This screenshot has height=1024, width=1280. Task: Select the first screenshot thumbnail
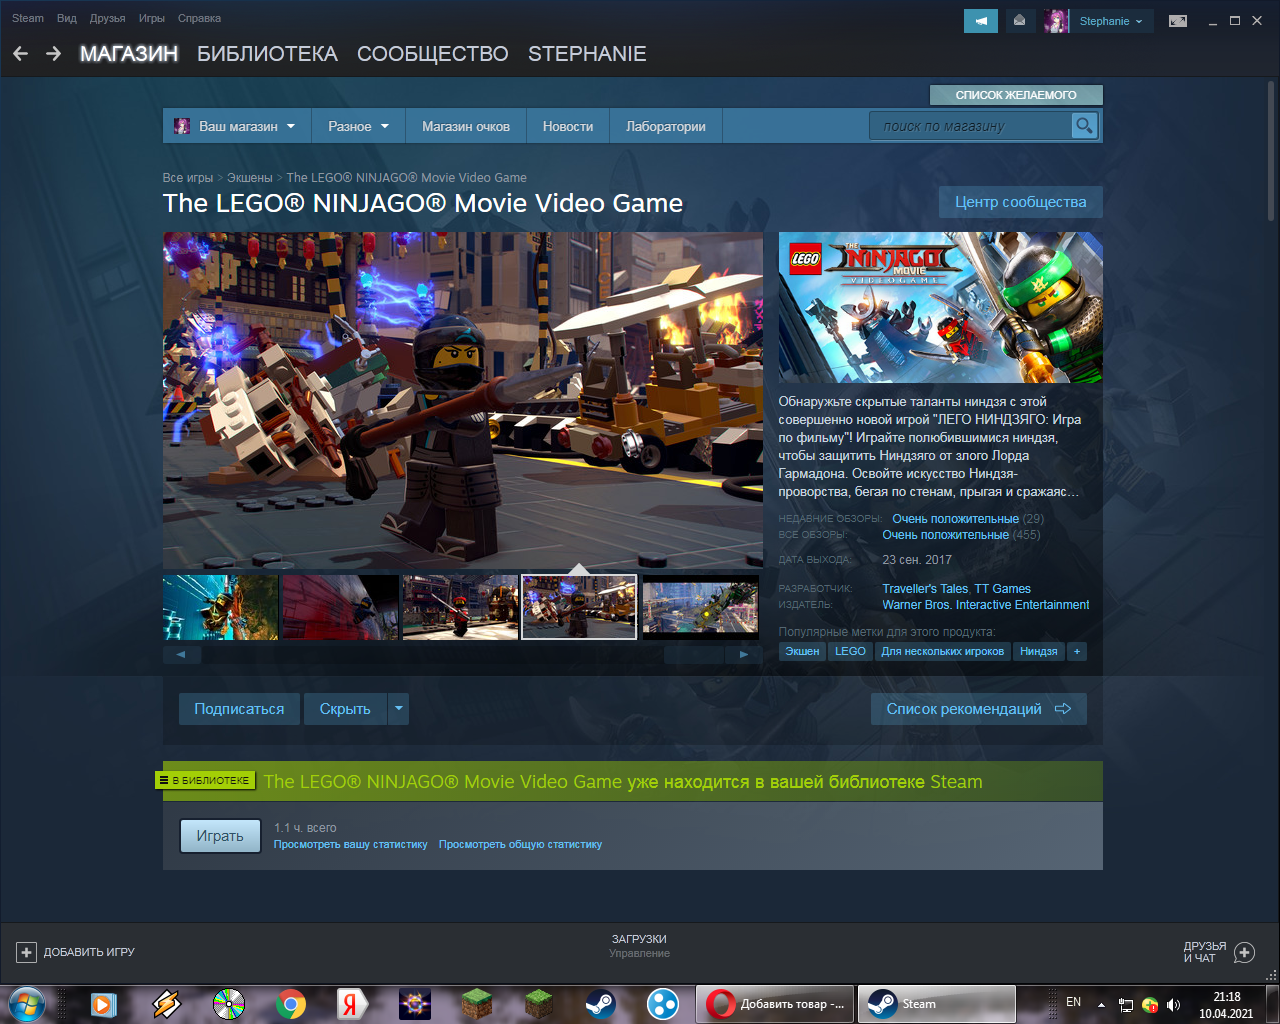[x=221, y=607]
